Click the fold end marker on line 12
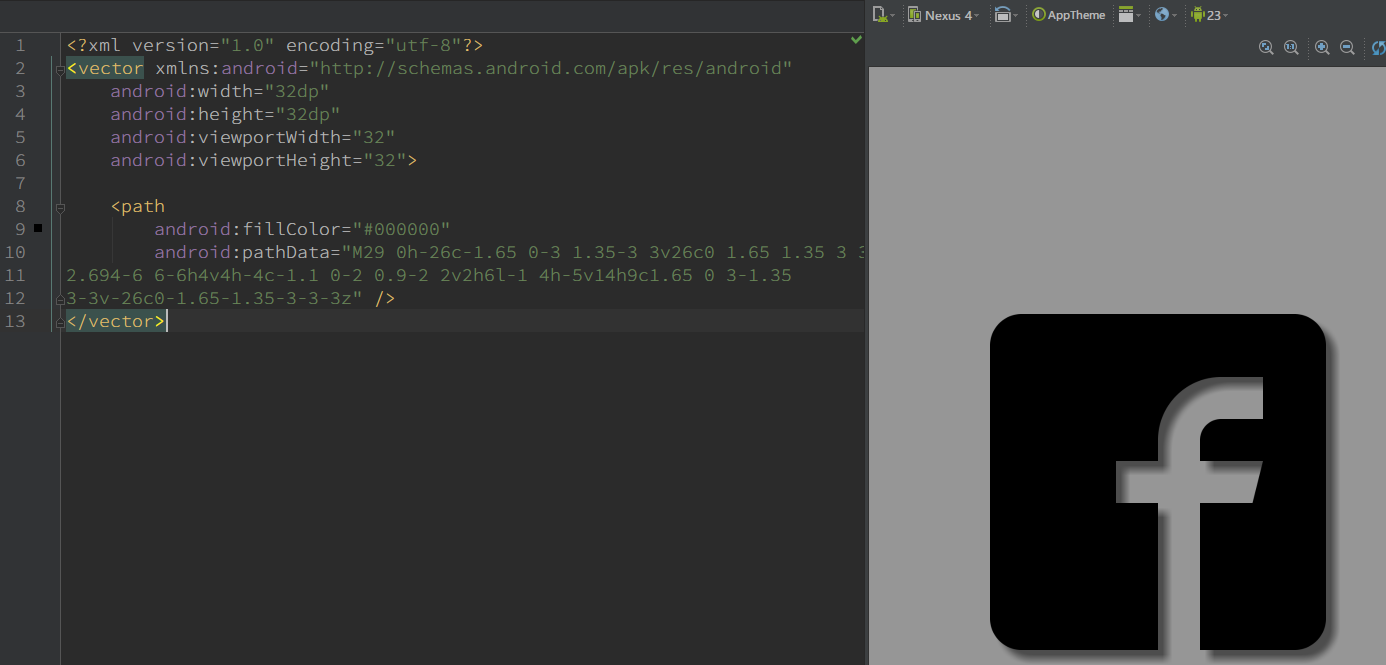The width and height of the screenshot is (1386, 665). pos(61,299)
